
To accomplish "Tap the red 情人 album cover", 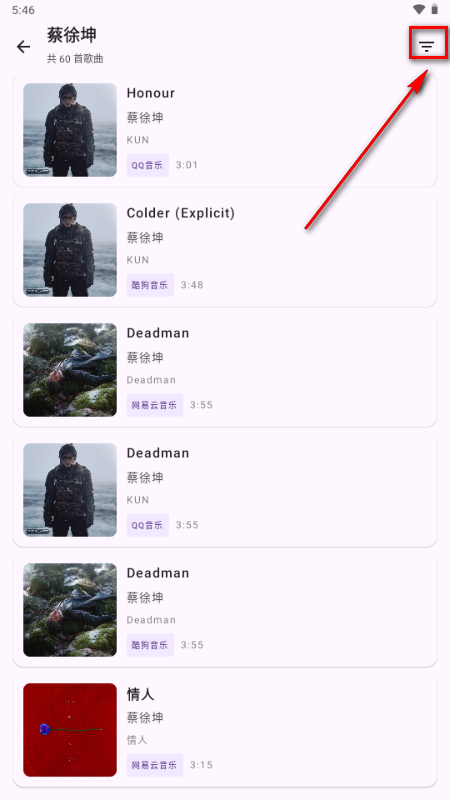I will [x=70, y=730].
